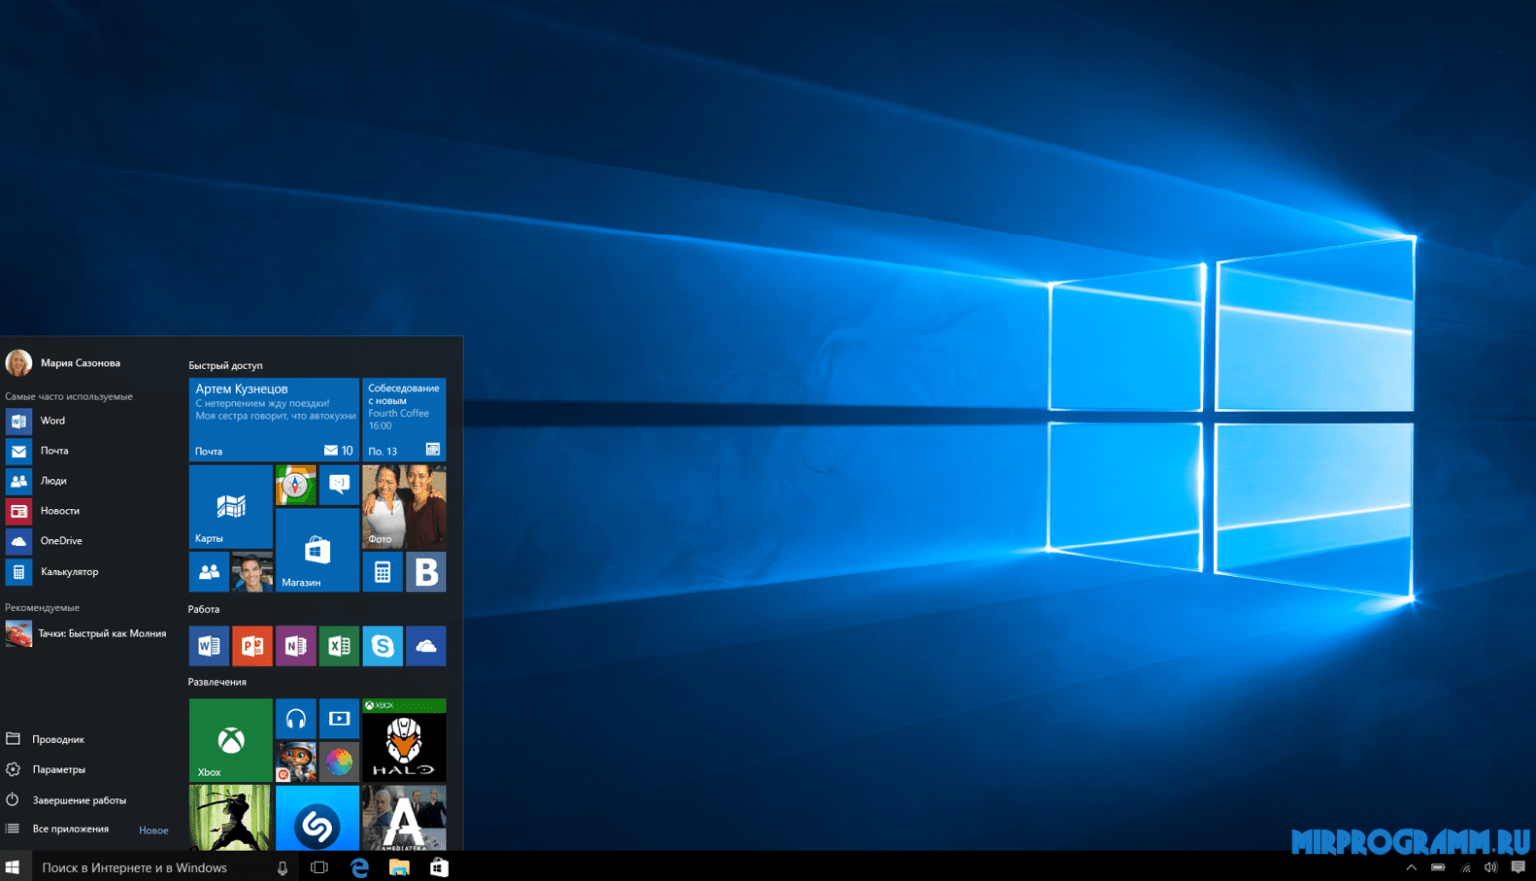Open the OneDrive tile in Работа group
The image size is (1536, 881).
426,646
